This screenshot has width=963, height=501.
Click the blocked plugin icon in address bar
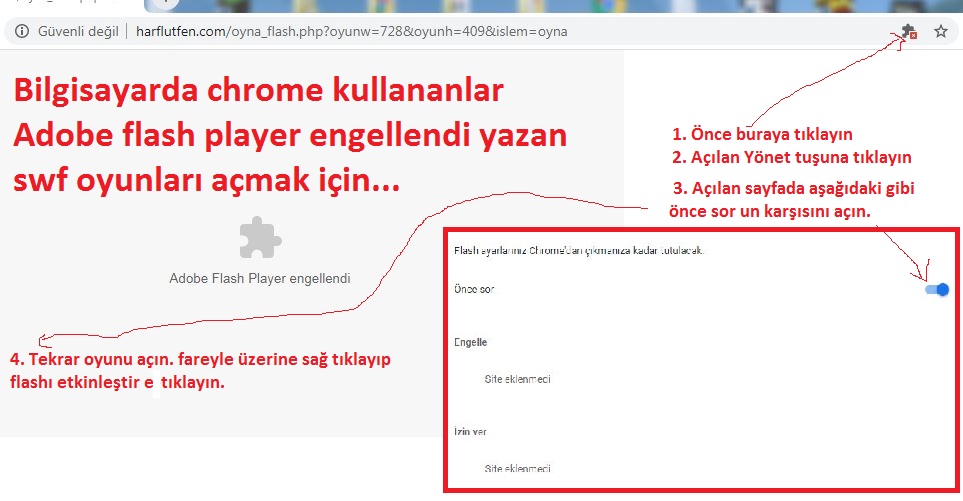click(x=909, y=31)
